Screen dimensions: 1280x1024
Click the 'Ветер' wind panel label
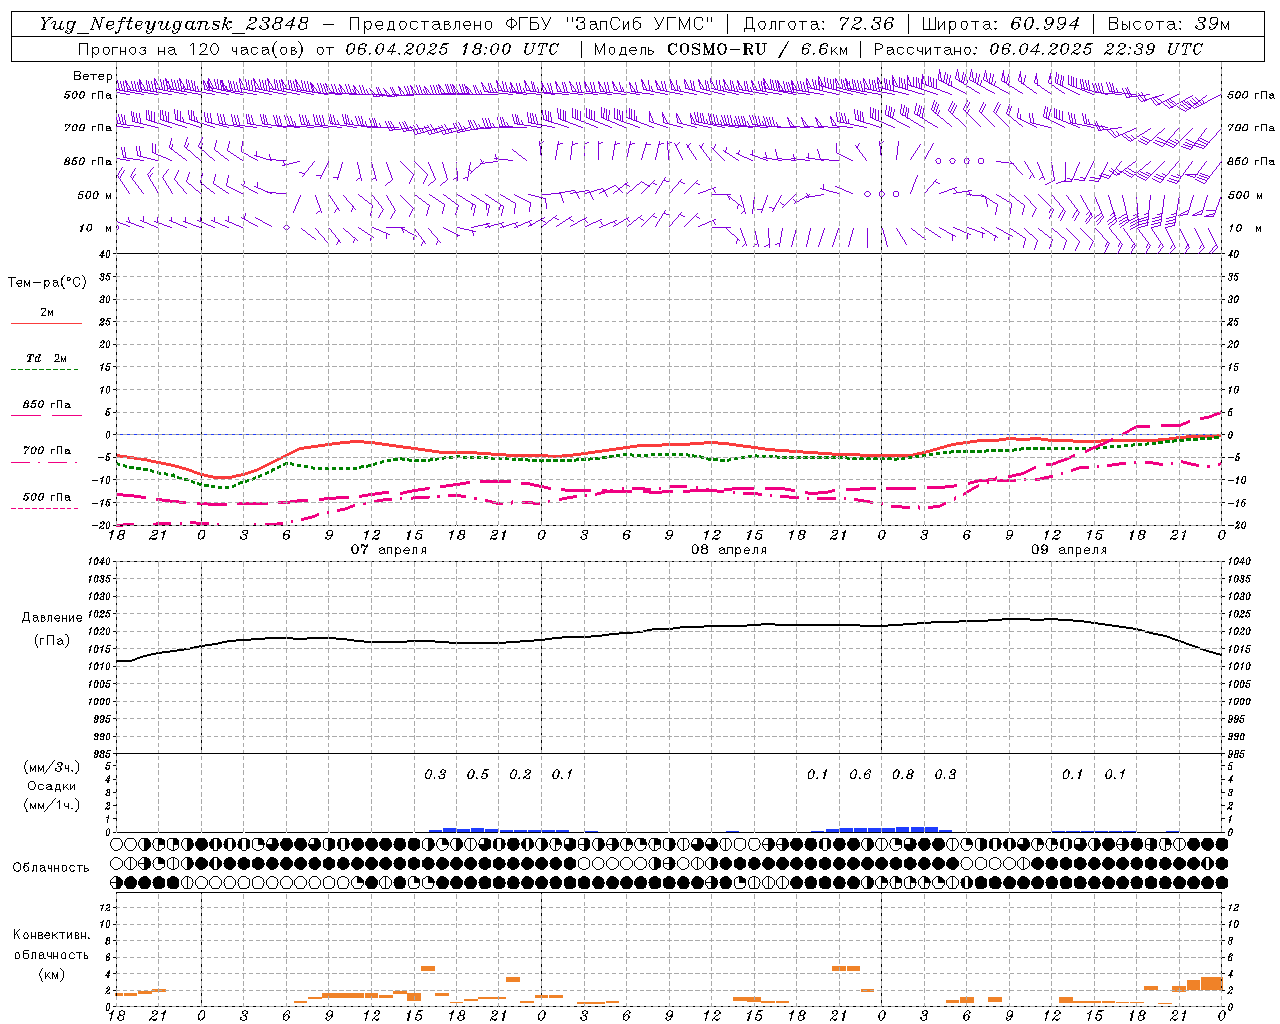pyautogui.click(x=93, y=76)
